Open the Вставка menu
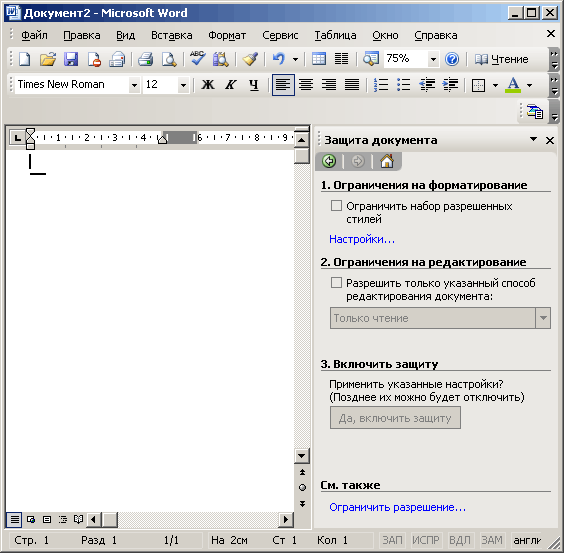564x553 pixels. pos(172,35)
